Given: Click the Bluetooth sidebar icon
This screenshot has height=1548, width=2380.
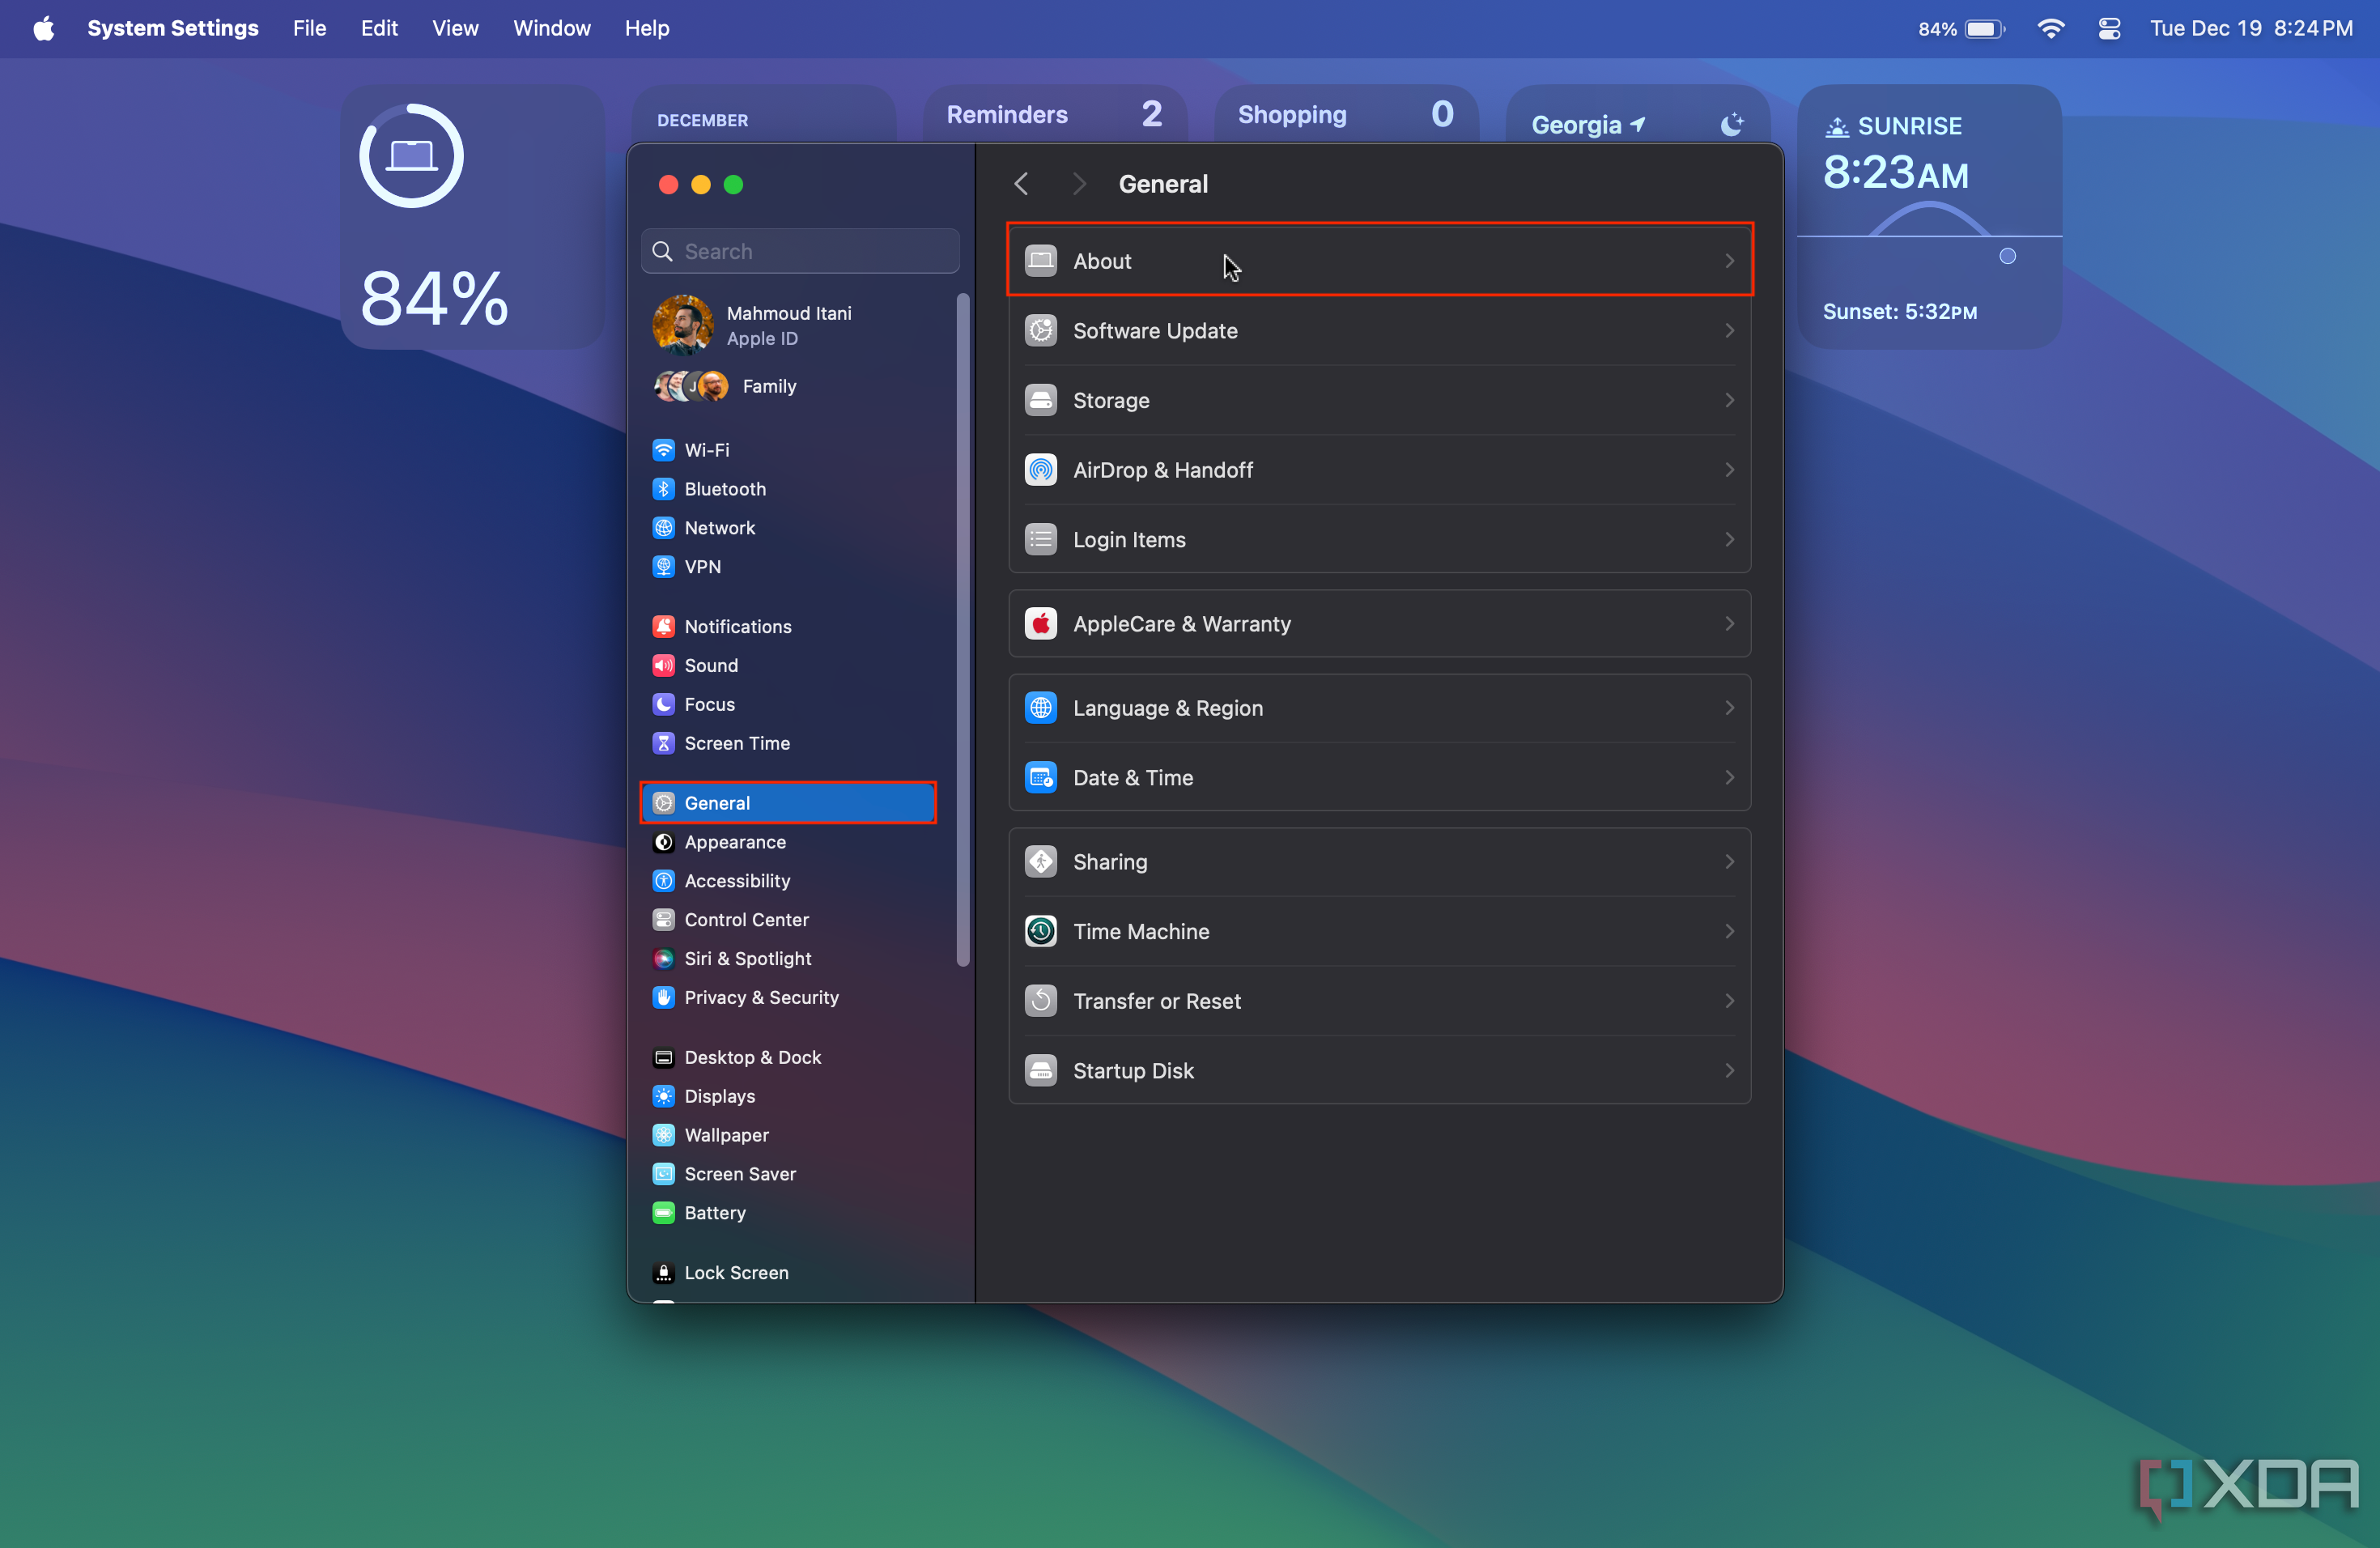Looking at the screenshot, I should [663, 489].
